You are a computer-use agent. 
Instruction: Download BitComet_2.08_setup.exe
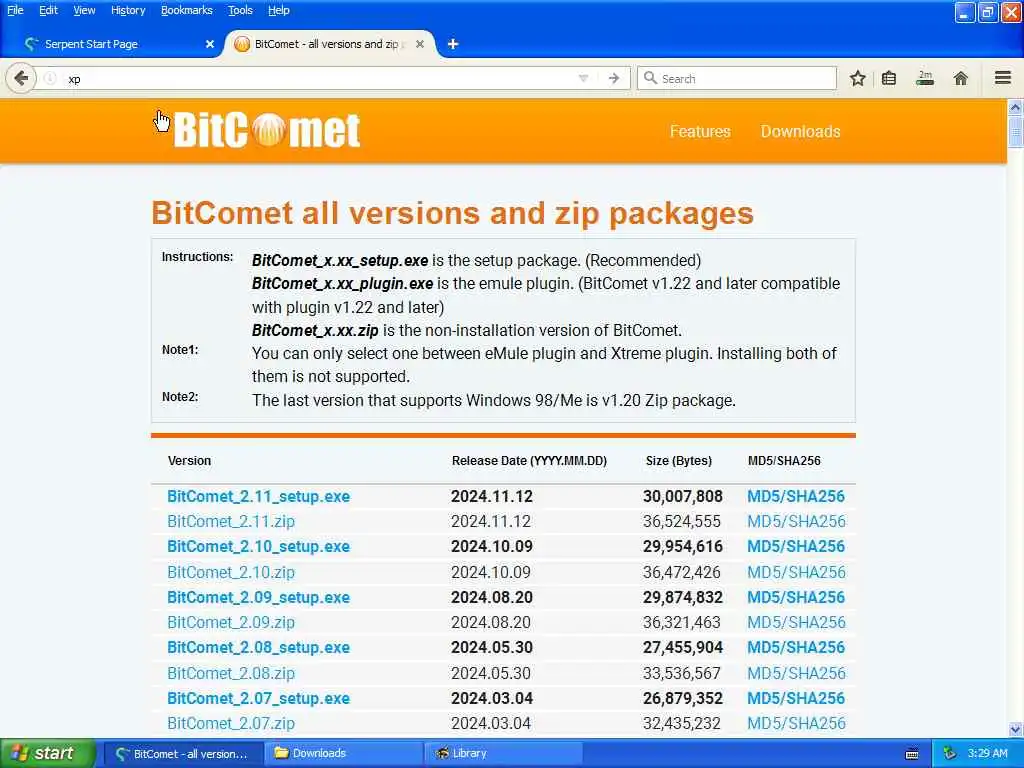[259, 648]
